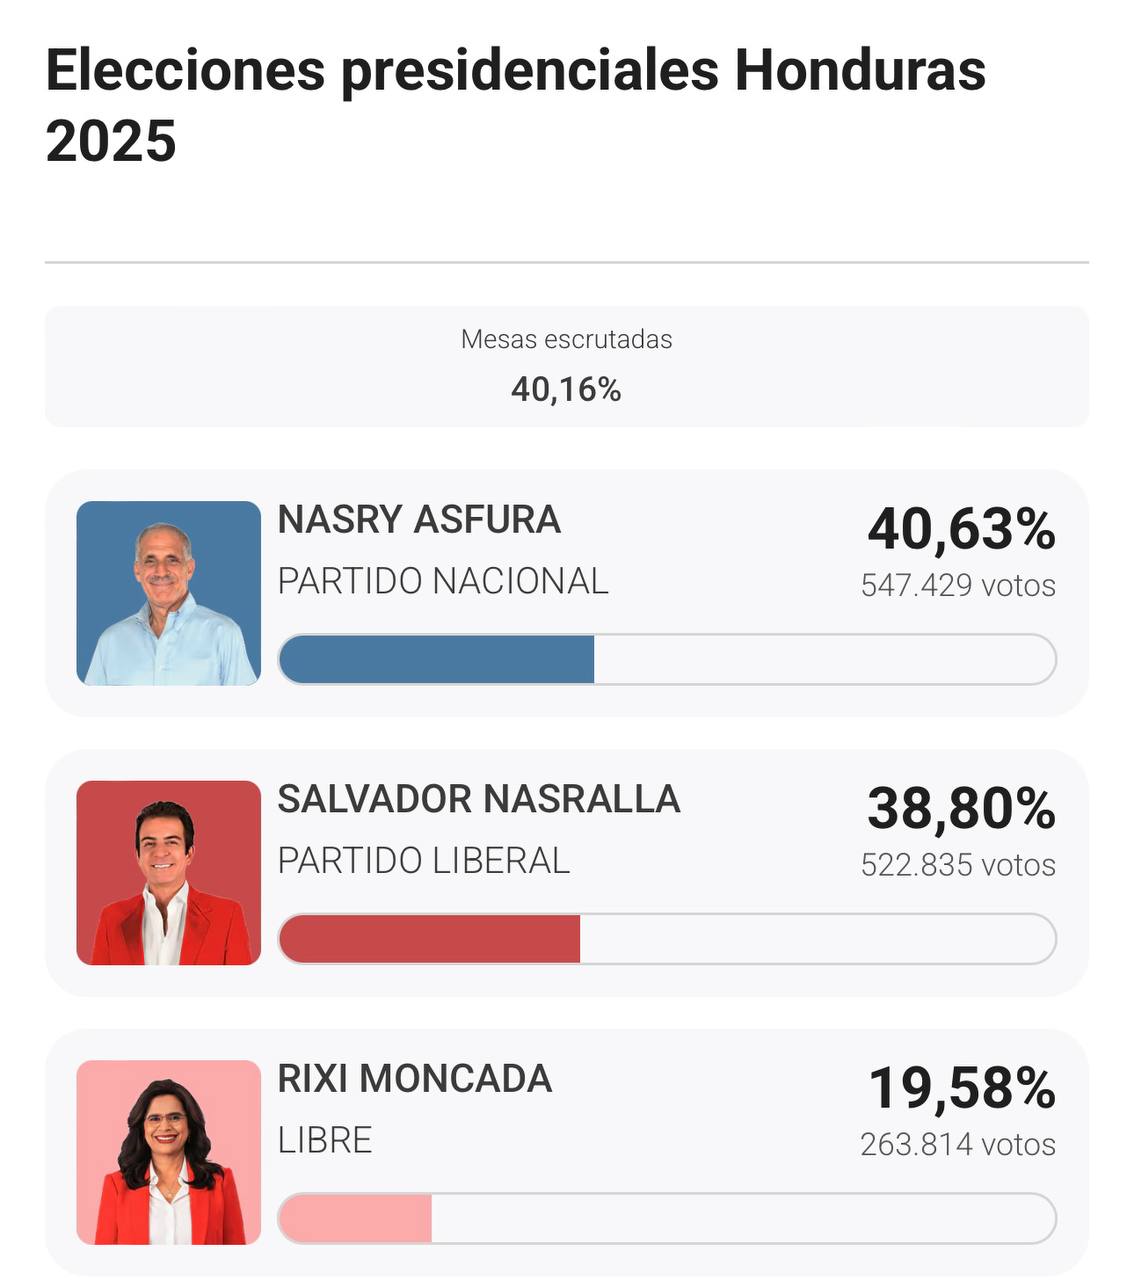Click Nasralla's 38,80% percentage
Image resolution: width=1134 pixels, height=1280 pixels.
(x=961, y=809)
